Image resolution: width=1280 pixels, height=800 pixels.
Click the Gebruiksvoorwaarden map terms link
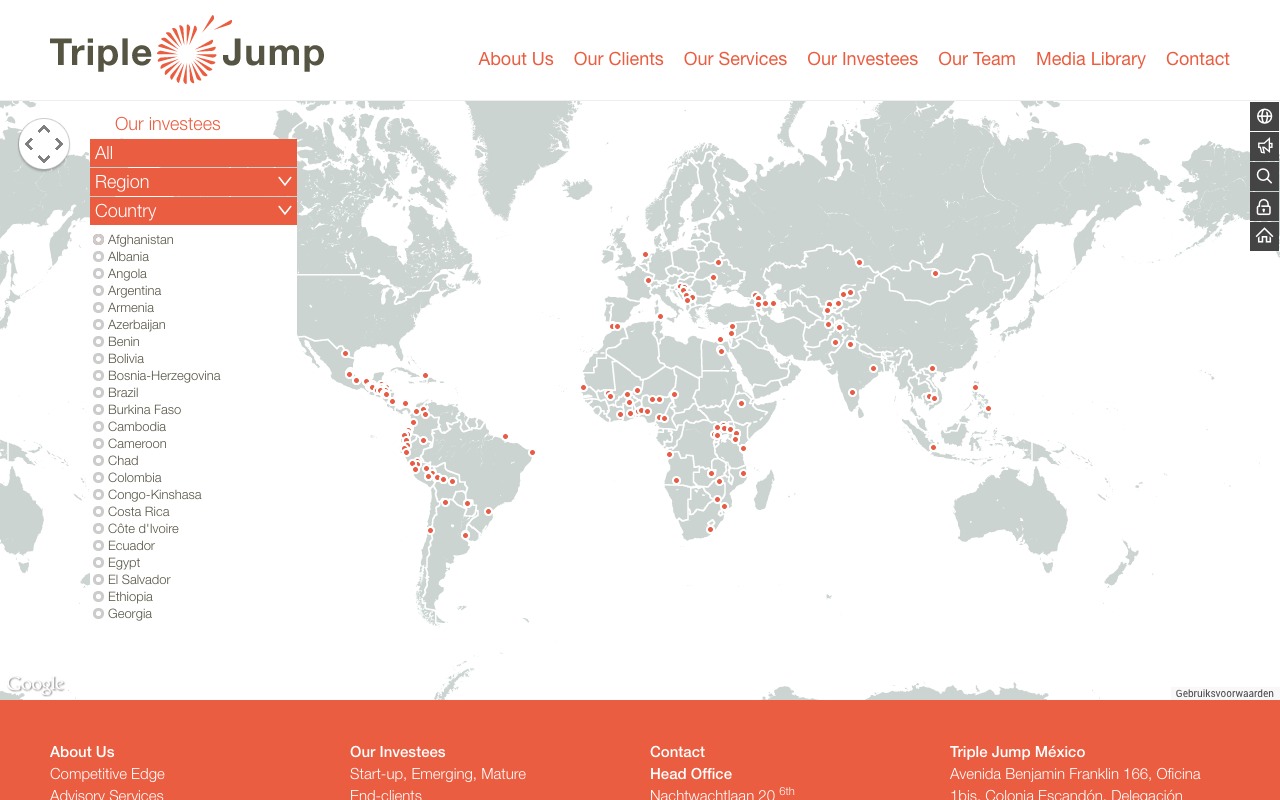pyautogui.click(x=1224, y=693)
